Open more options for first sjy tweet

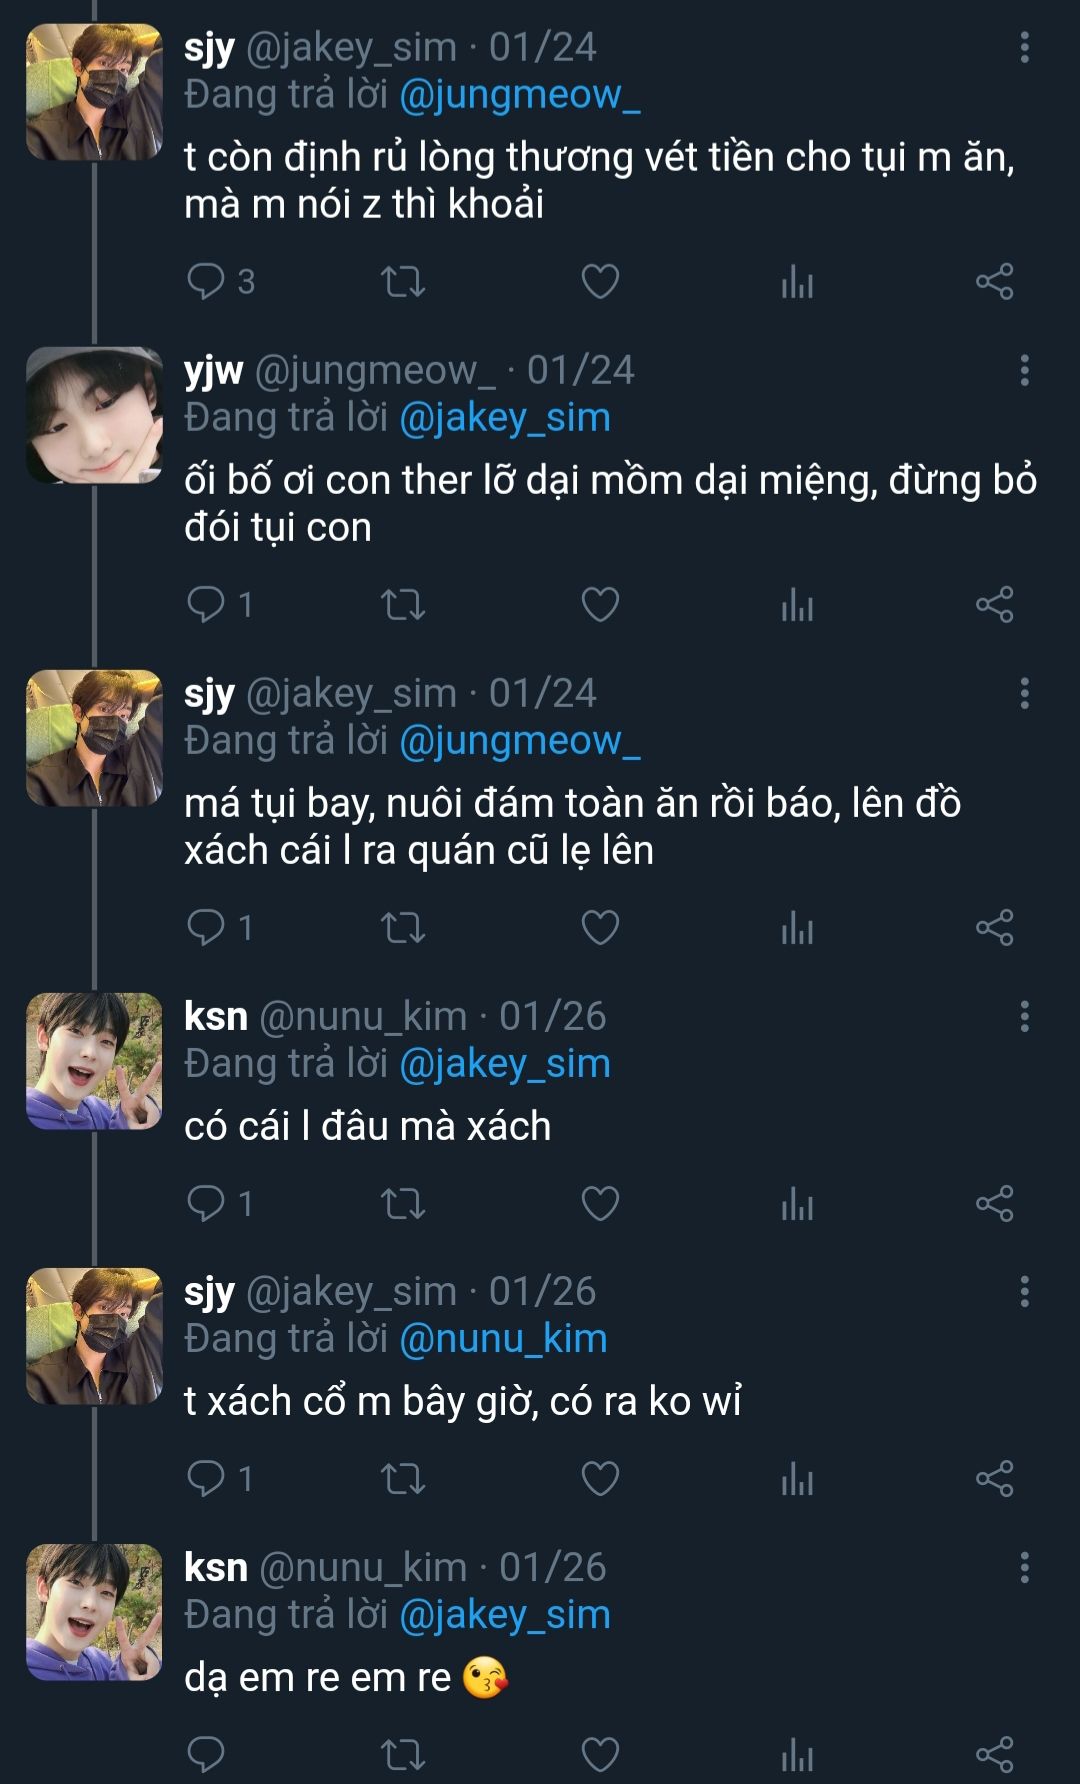click(x=1024, y=47)
